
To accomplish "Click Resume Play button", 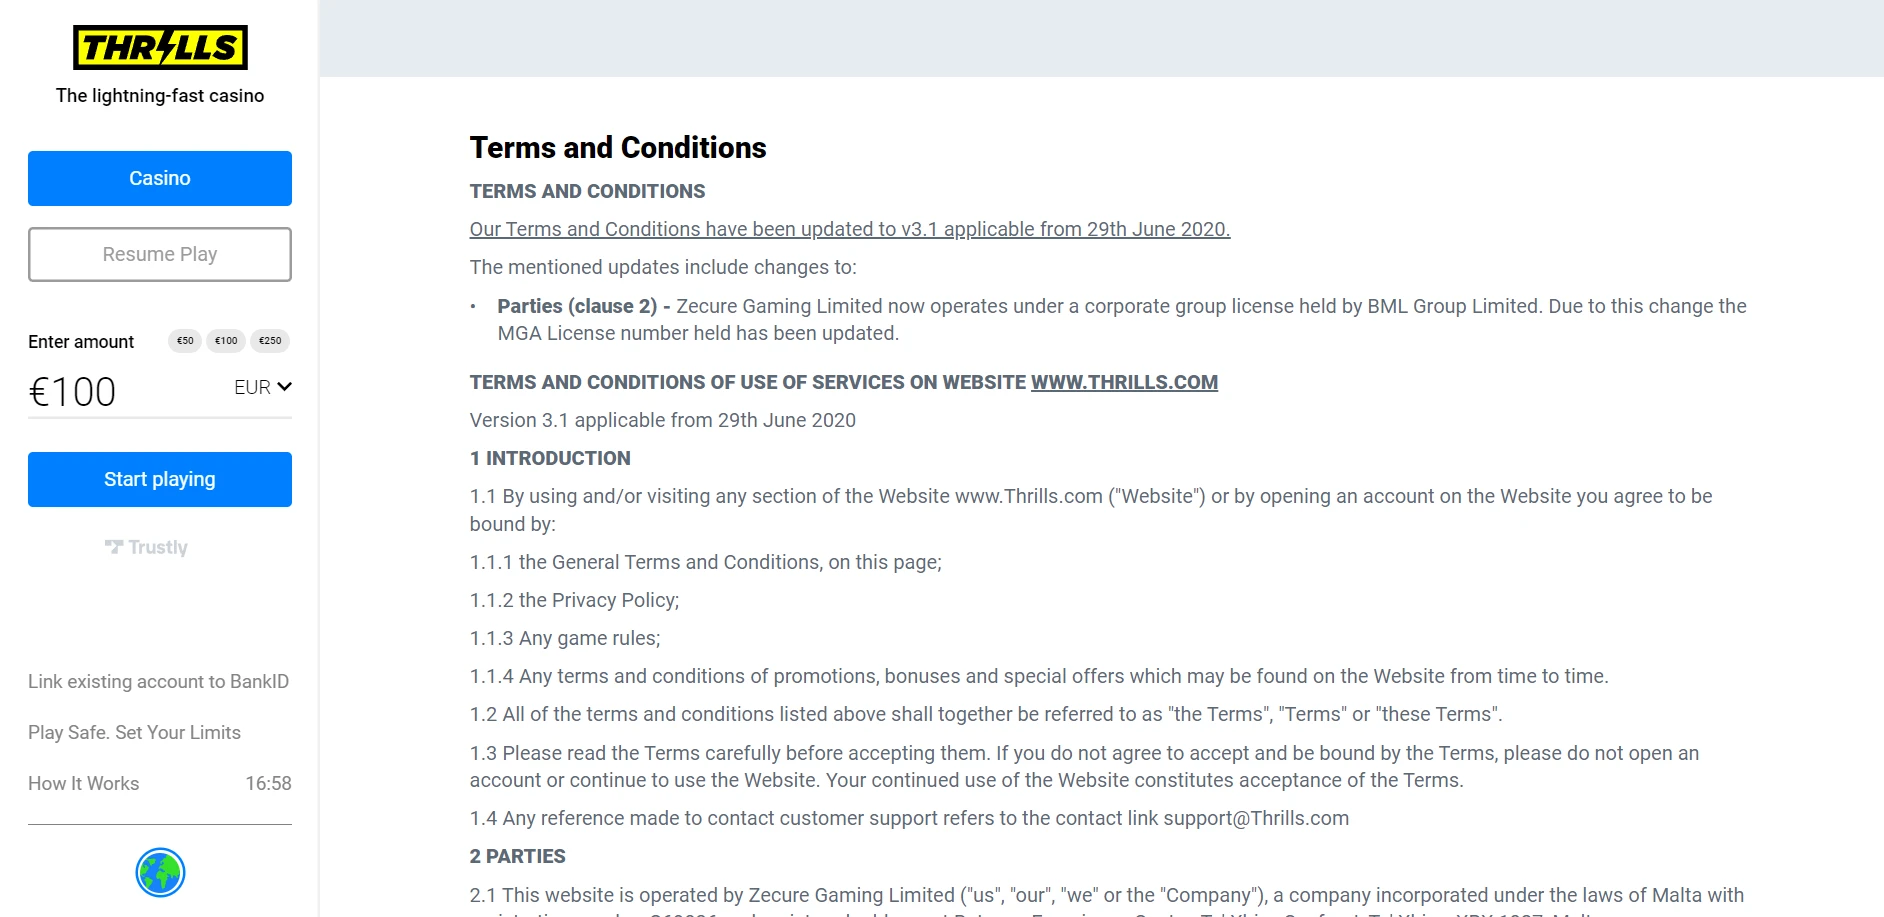I will pos(160,254).
